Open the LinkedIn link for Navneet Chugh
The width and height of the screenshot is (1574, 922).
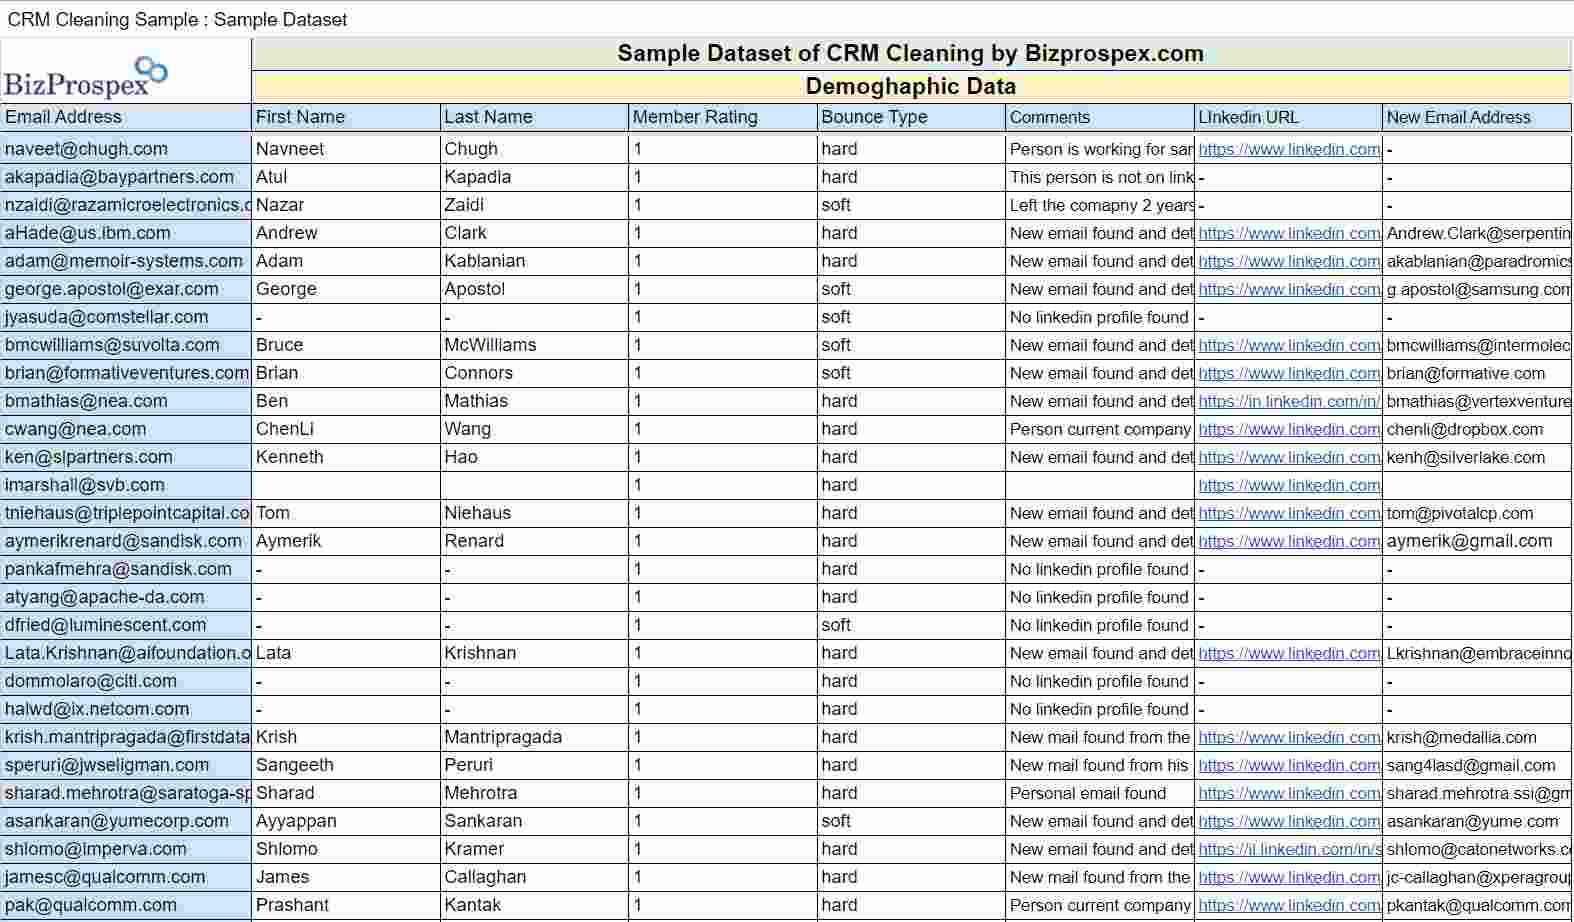pyautogui.click(x=1288, y=149)
